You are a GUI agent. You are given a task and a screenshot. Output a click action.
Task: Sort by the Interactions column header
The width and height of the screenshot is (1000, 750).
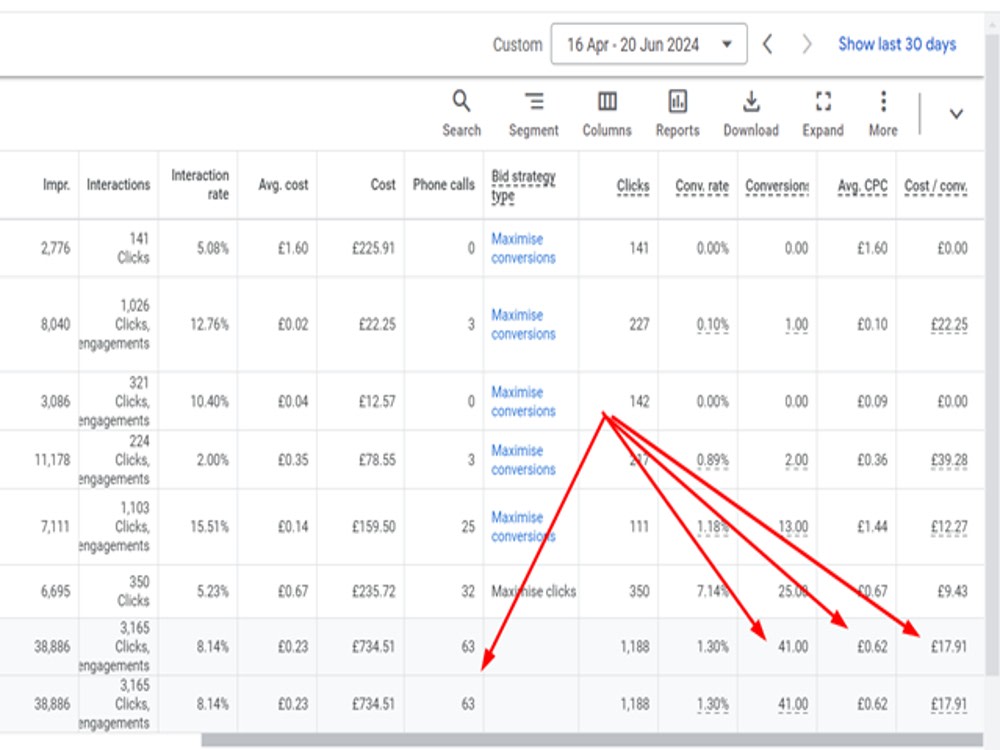point(118,185)
